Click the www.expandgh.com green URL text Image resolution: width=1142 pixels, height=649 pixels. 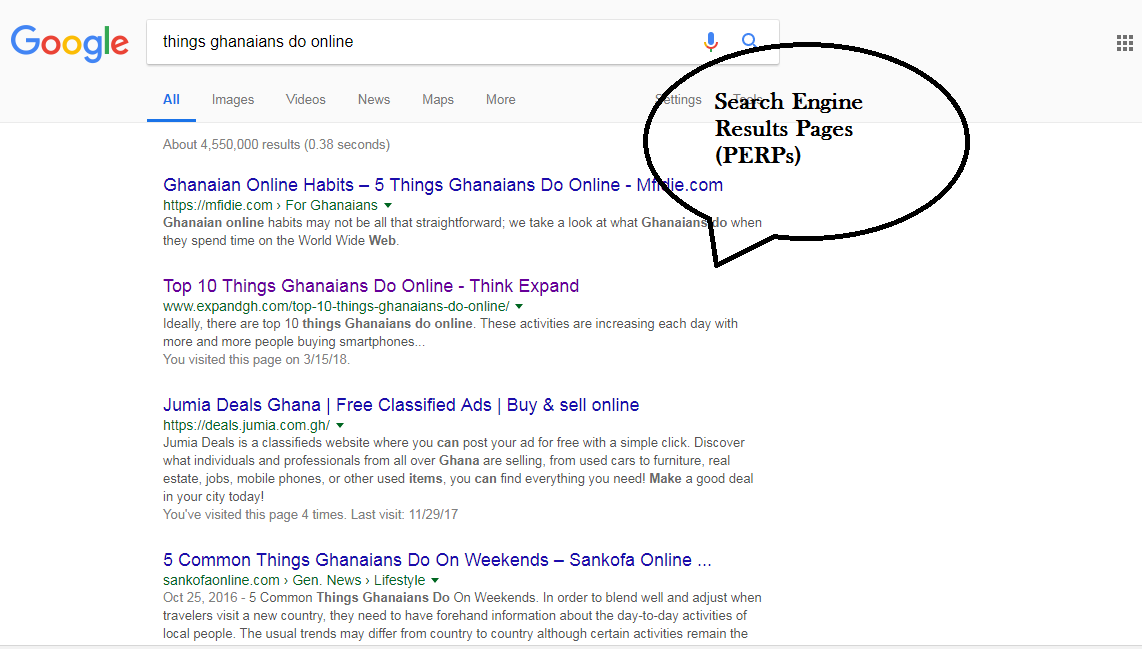click(x=336, y=307)
